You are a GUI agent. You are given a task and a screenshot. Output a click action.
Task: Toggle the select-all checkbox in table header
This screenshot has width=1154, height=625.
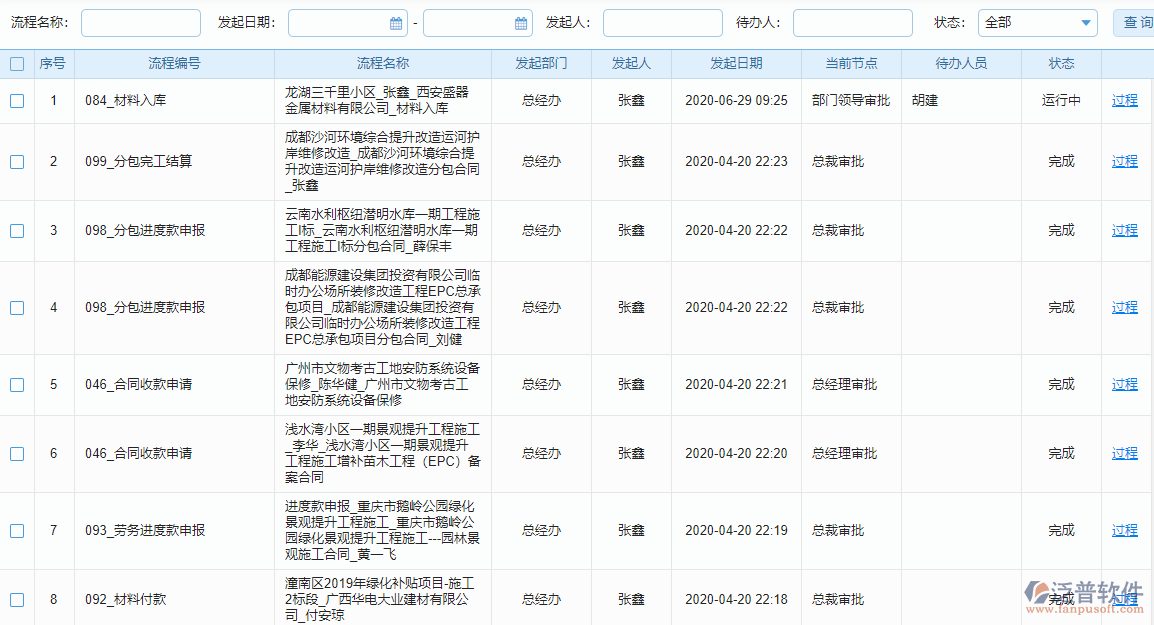tap(17, 64)
